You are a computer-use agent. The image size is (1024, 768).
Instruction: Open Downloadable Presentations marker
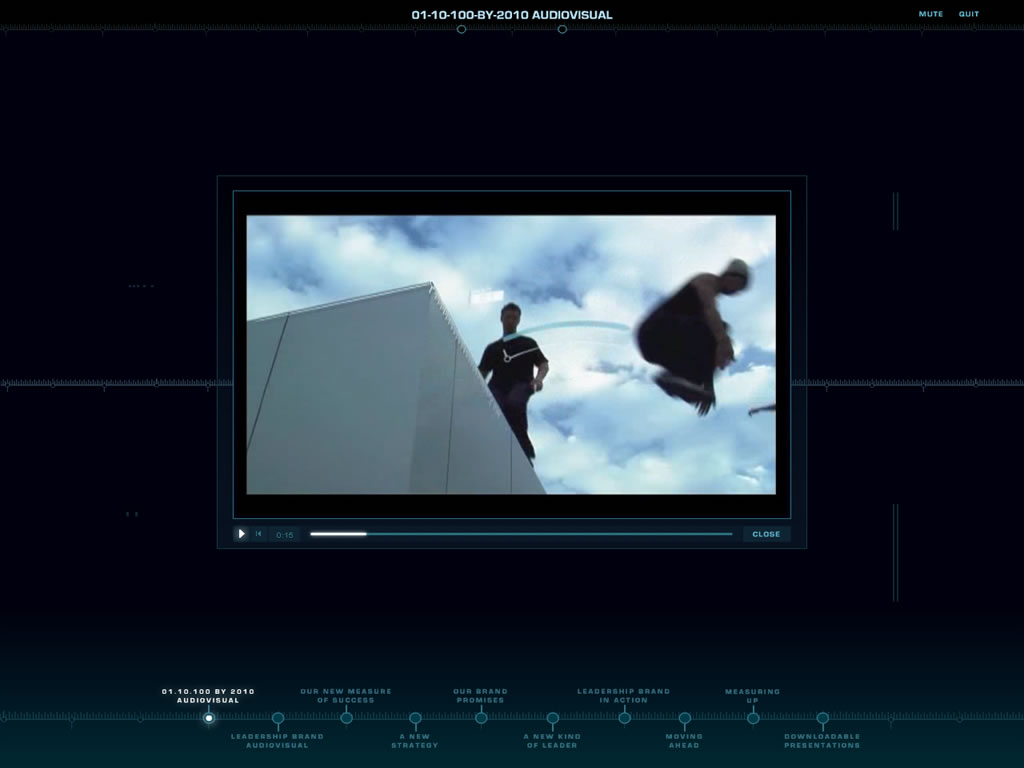pyautogui.click(x=822, y=718)
